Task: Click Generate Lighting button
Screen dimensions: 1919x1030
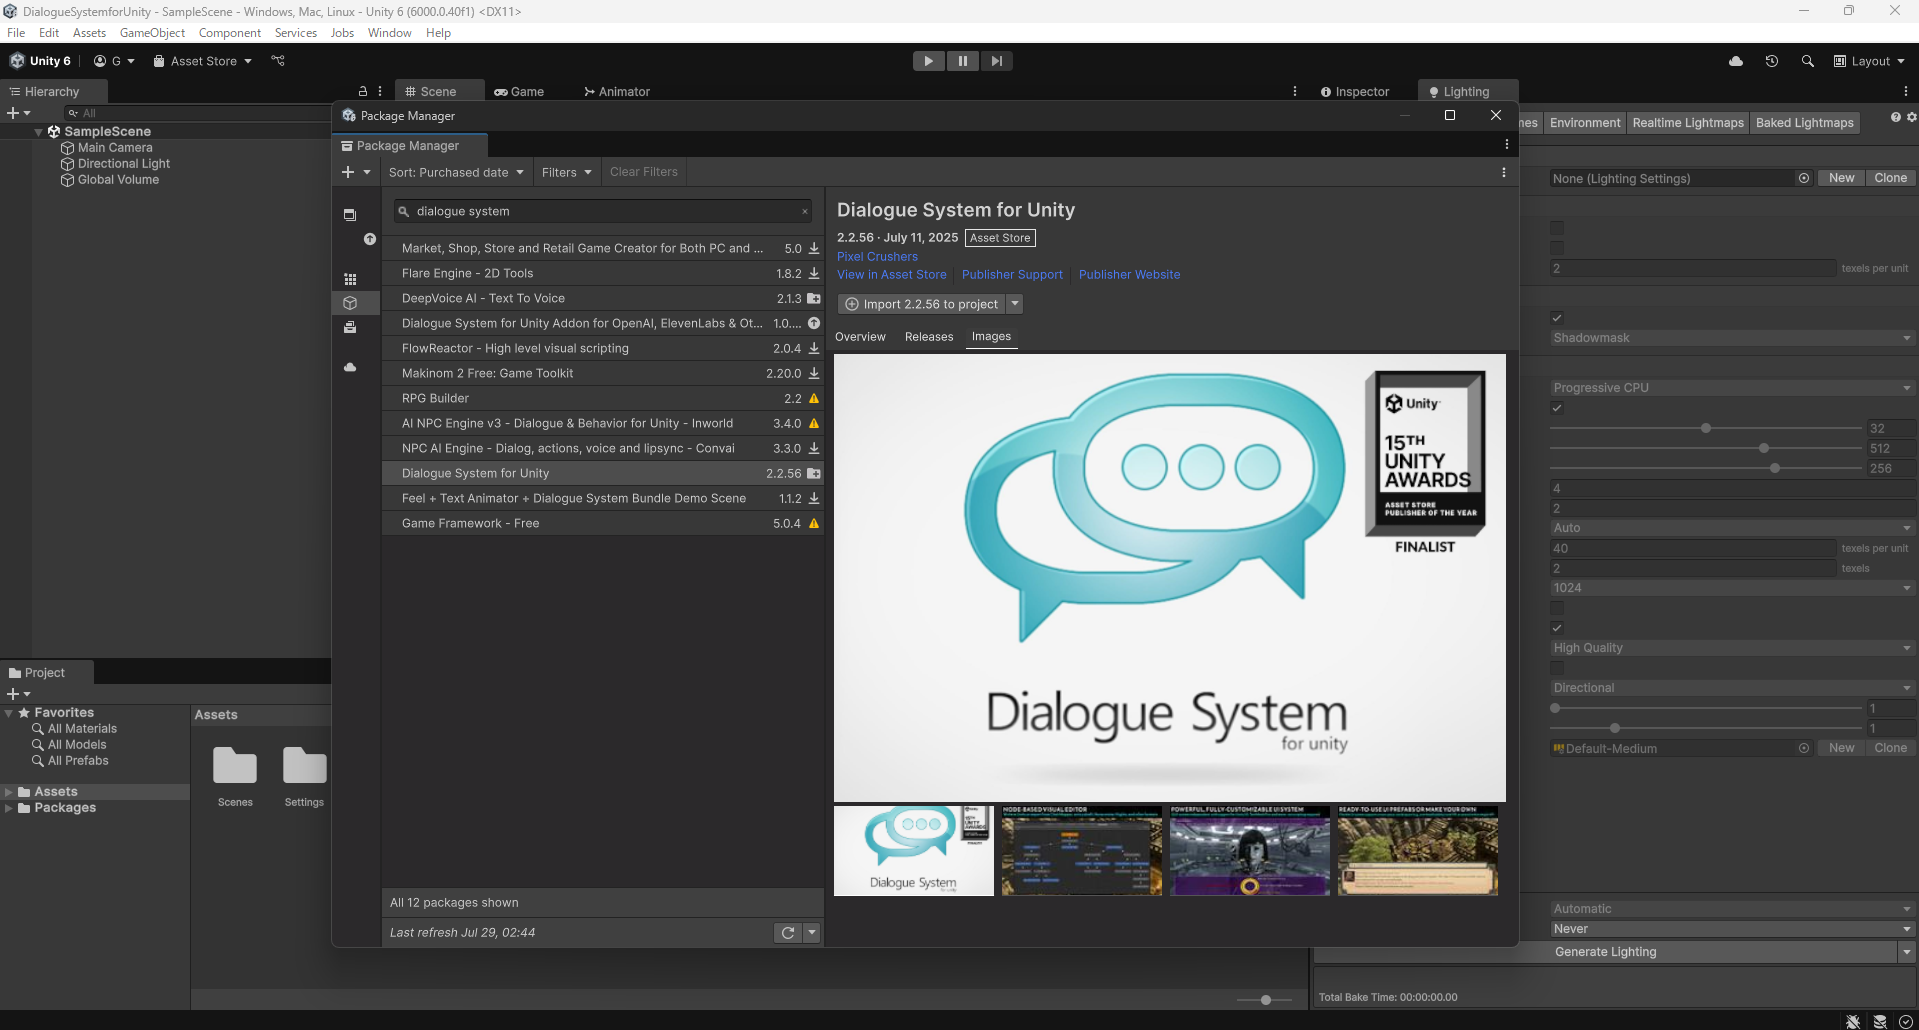Action: (x=1605, y=952)
